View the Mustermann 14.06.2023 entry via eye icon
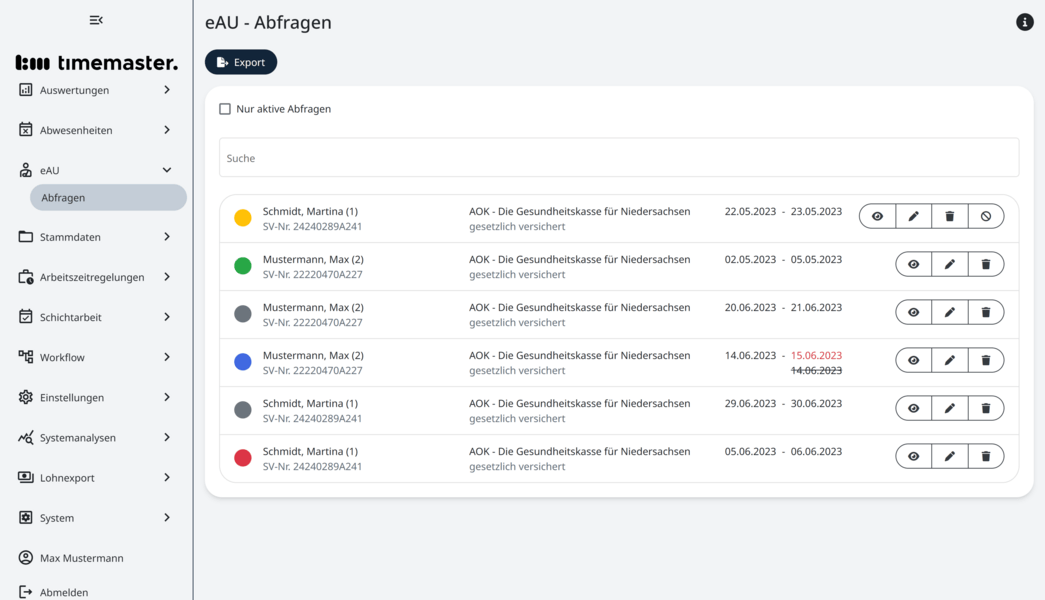Viewport: 1045px width, 600px height. (x=913, y=360)
